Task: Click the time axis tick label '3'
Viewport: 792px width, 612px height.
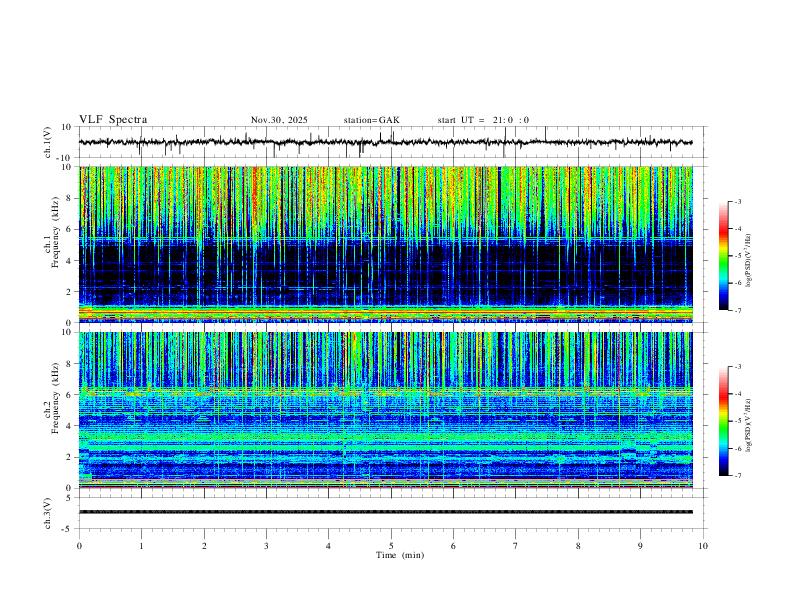Action: (266, 546)
